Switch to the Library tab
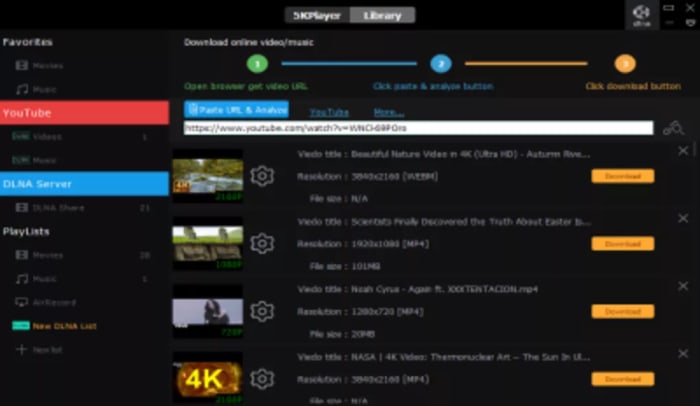This screenshot has height=406, width=700. point(382,15)
